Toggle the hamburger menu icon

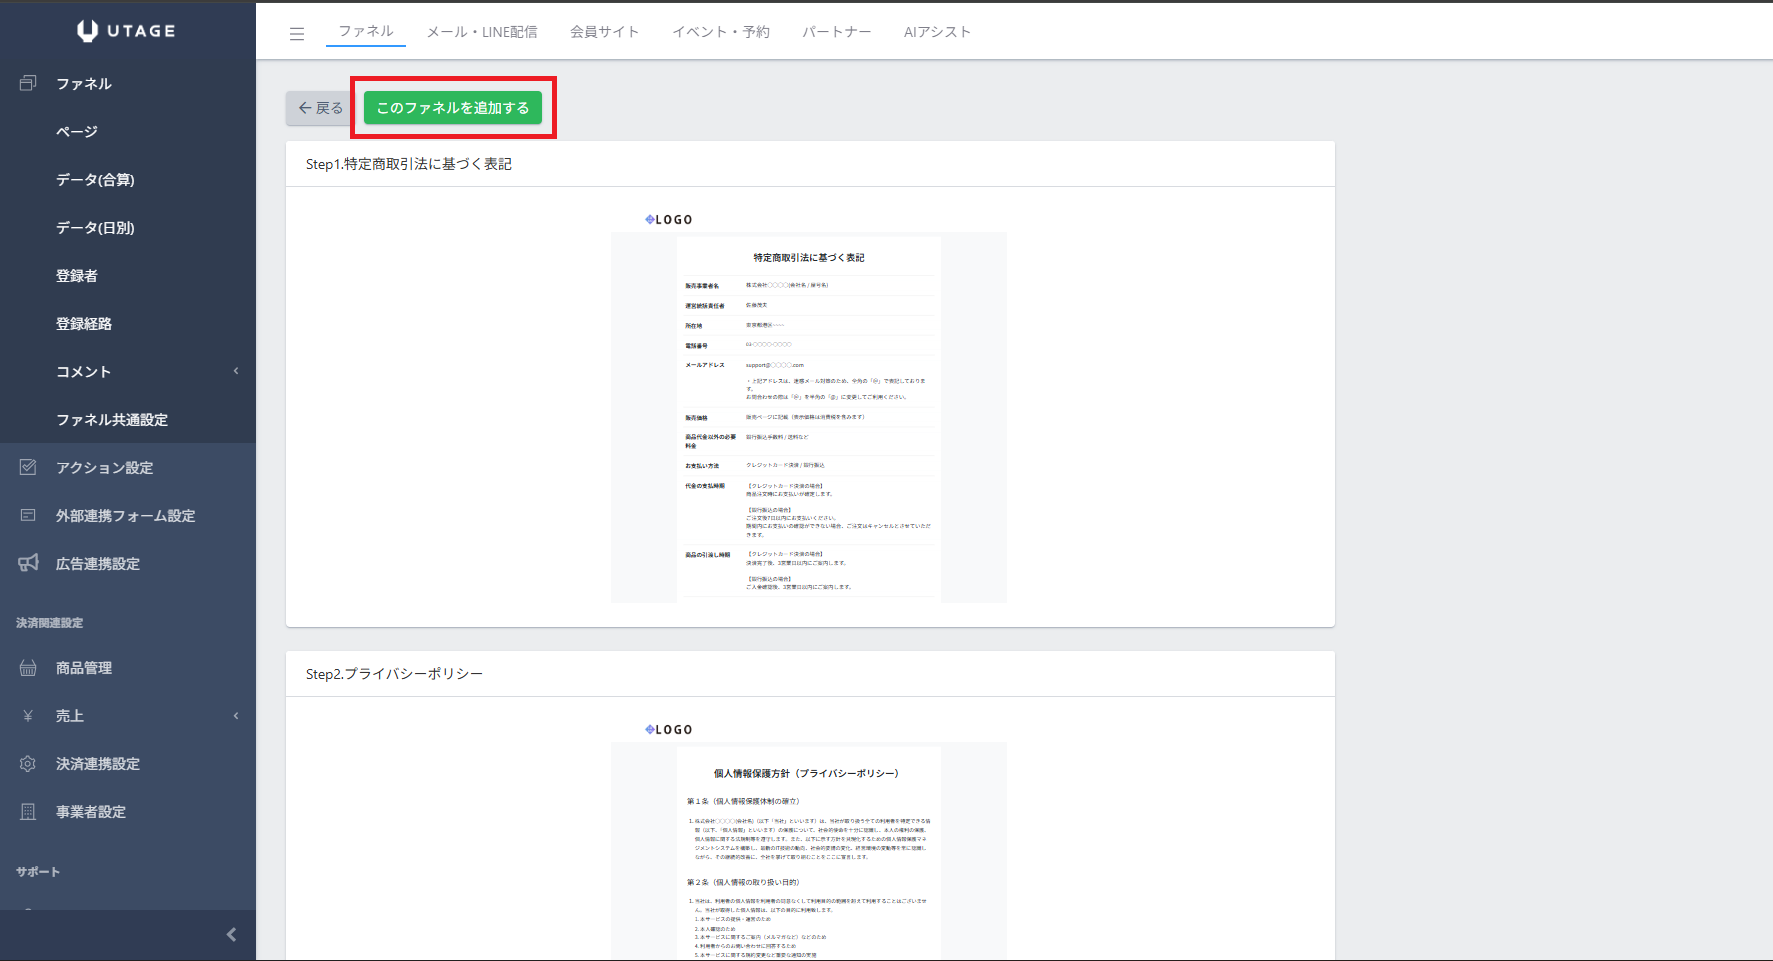click(297, 34)
